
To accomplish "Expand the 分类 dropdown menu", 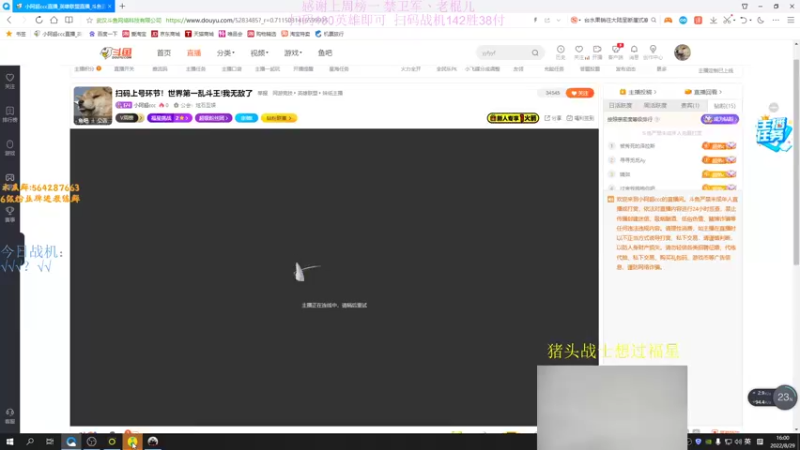I will click(226, 53).
